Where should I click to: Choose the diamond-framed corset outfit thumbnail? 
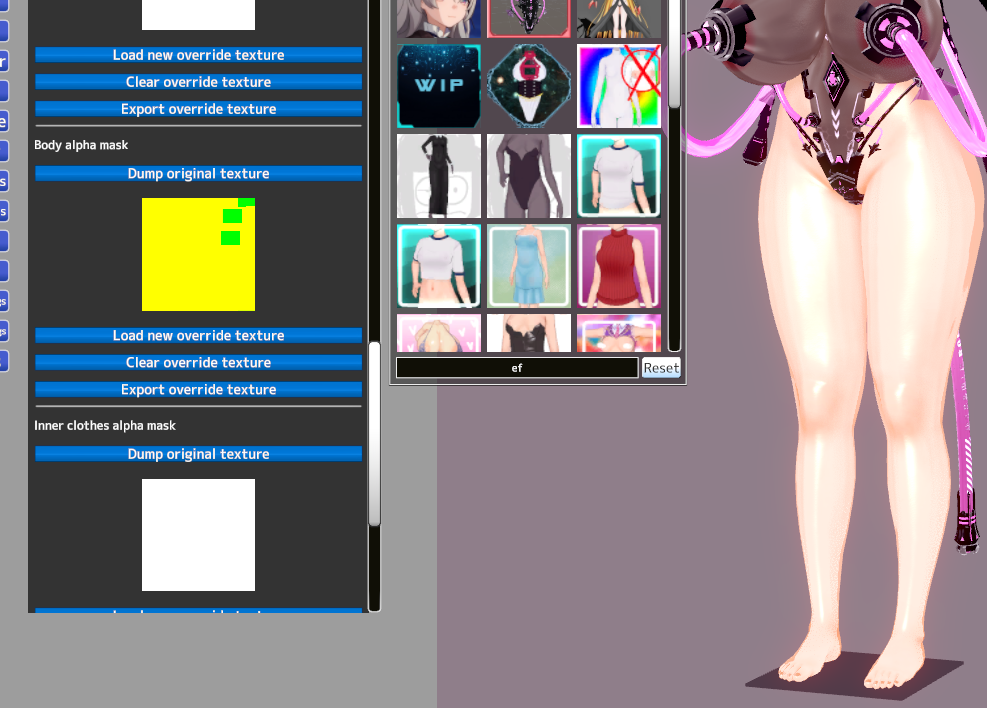click(529, 86)
